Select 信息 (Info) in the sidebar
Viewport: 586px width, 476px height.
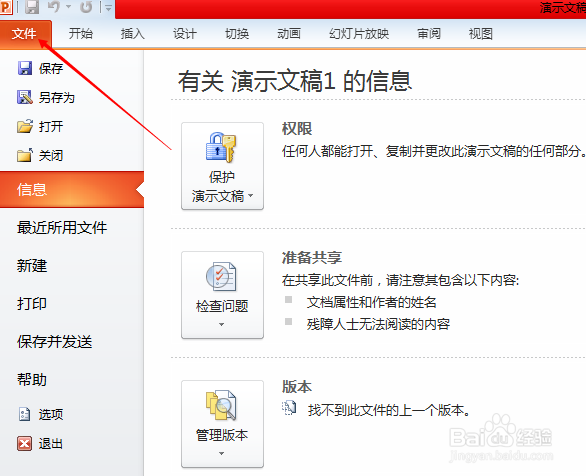[x=72, y=189]
